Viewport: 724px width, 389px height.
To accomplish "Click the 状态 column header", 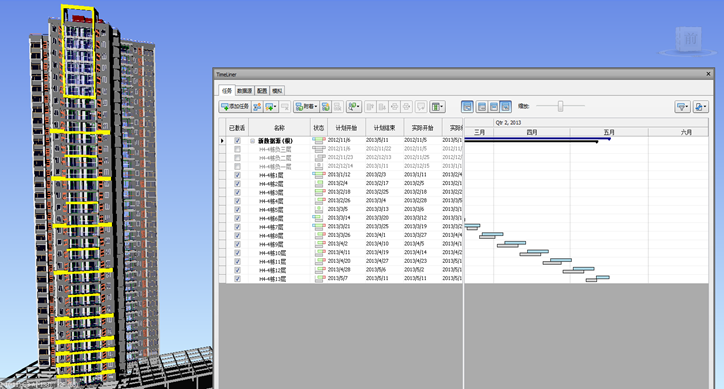I will pos(319,128).
